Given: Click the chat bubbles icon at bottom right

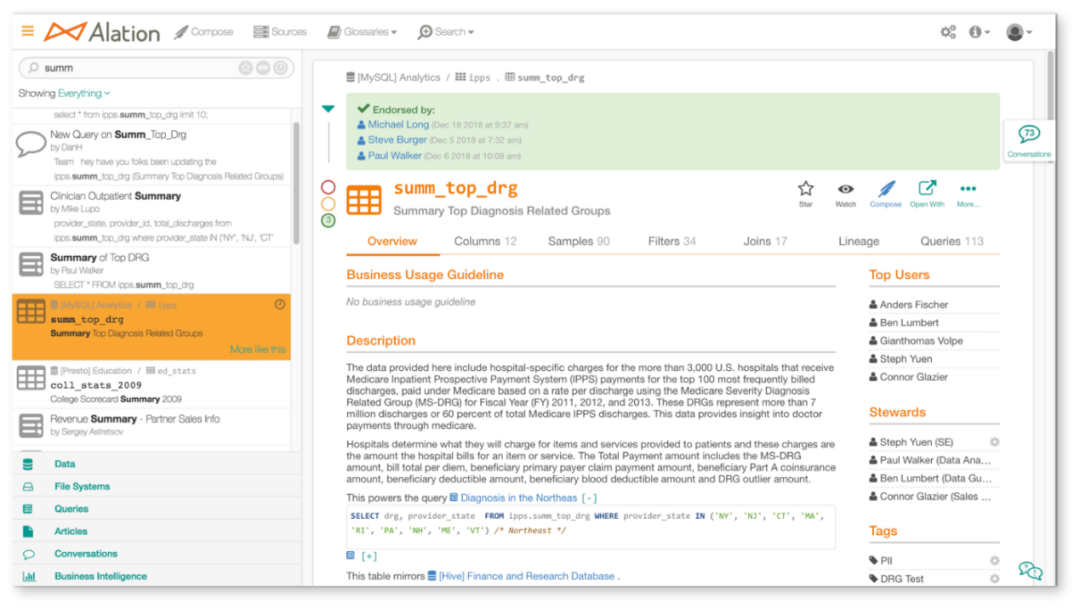Looking at the screenshot, I should [1029, 571].
